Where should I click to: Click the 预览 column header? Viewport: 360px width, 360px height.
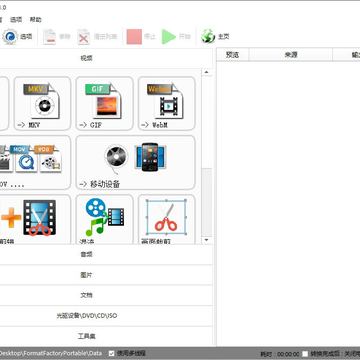[232, 55]
